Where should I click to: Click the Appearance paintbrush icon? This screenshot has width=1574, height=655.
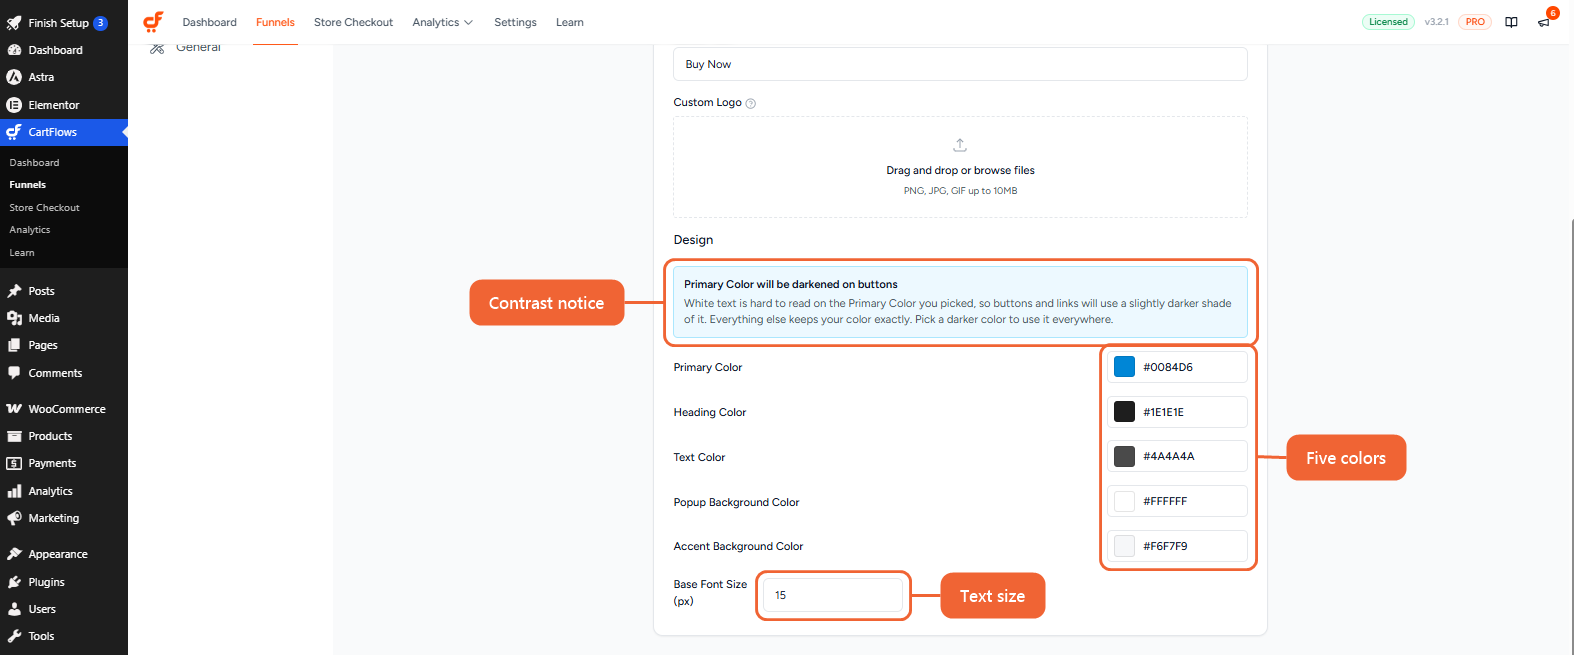point(14,554)
